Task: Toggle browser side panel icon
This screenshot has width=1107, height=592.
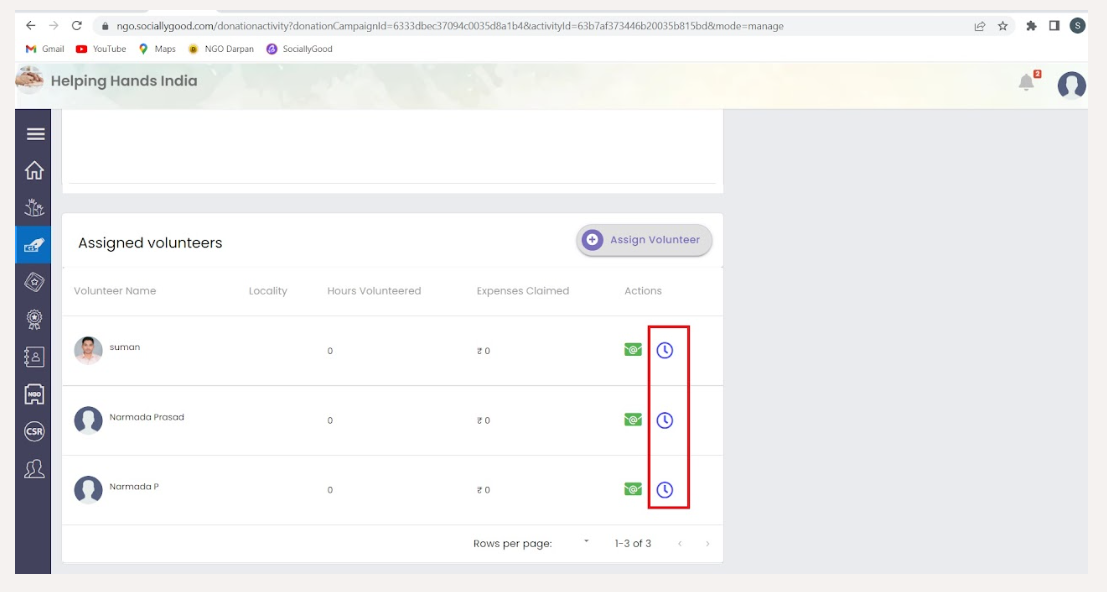Action: (1054, 26)
